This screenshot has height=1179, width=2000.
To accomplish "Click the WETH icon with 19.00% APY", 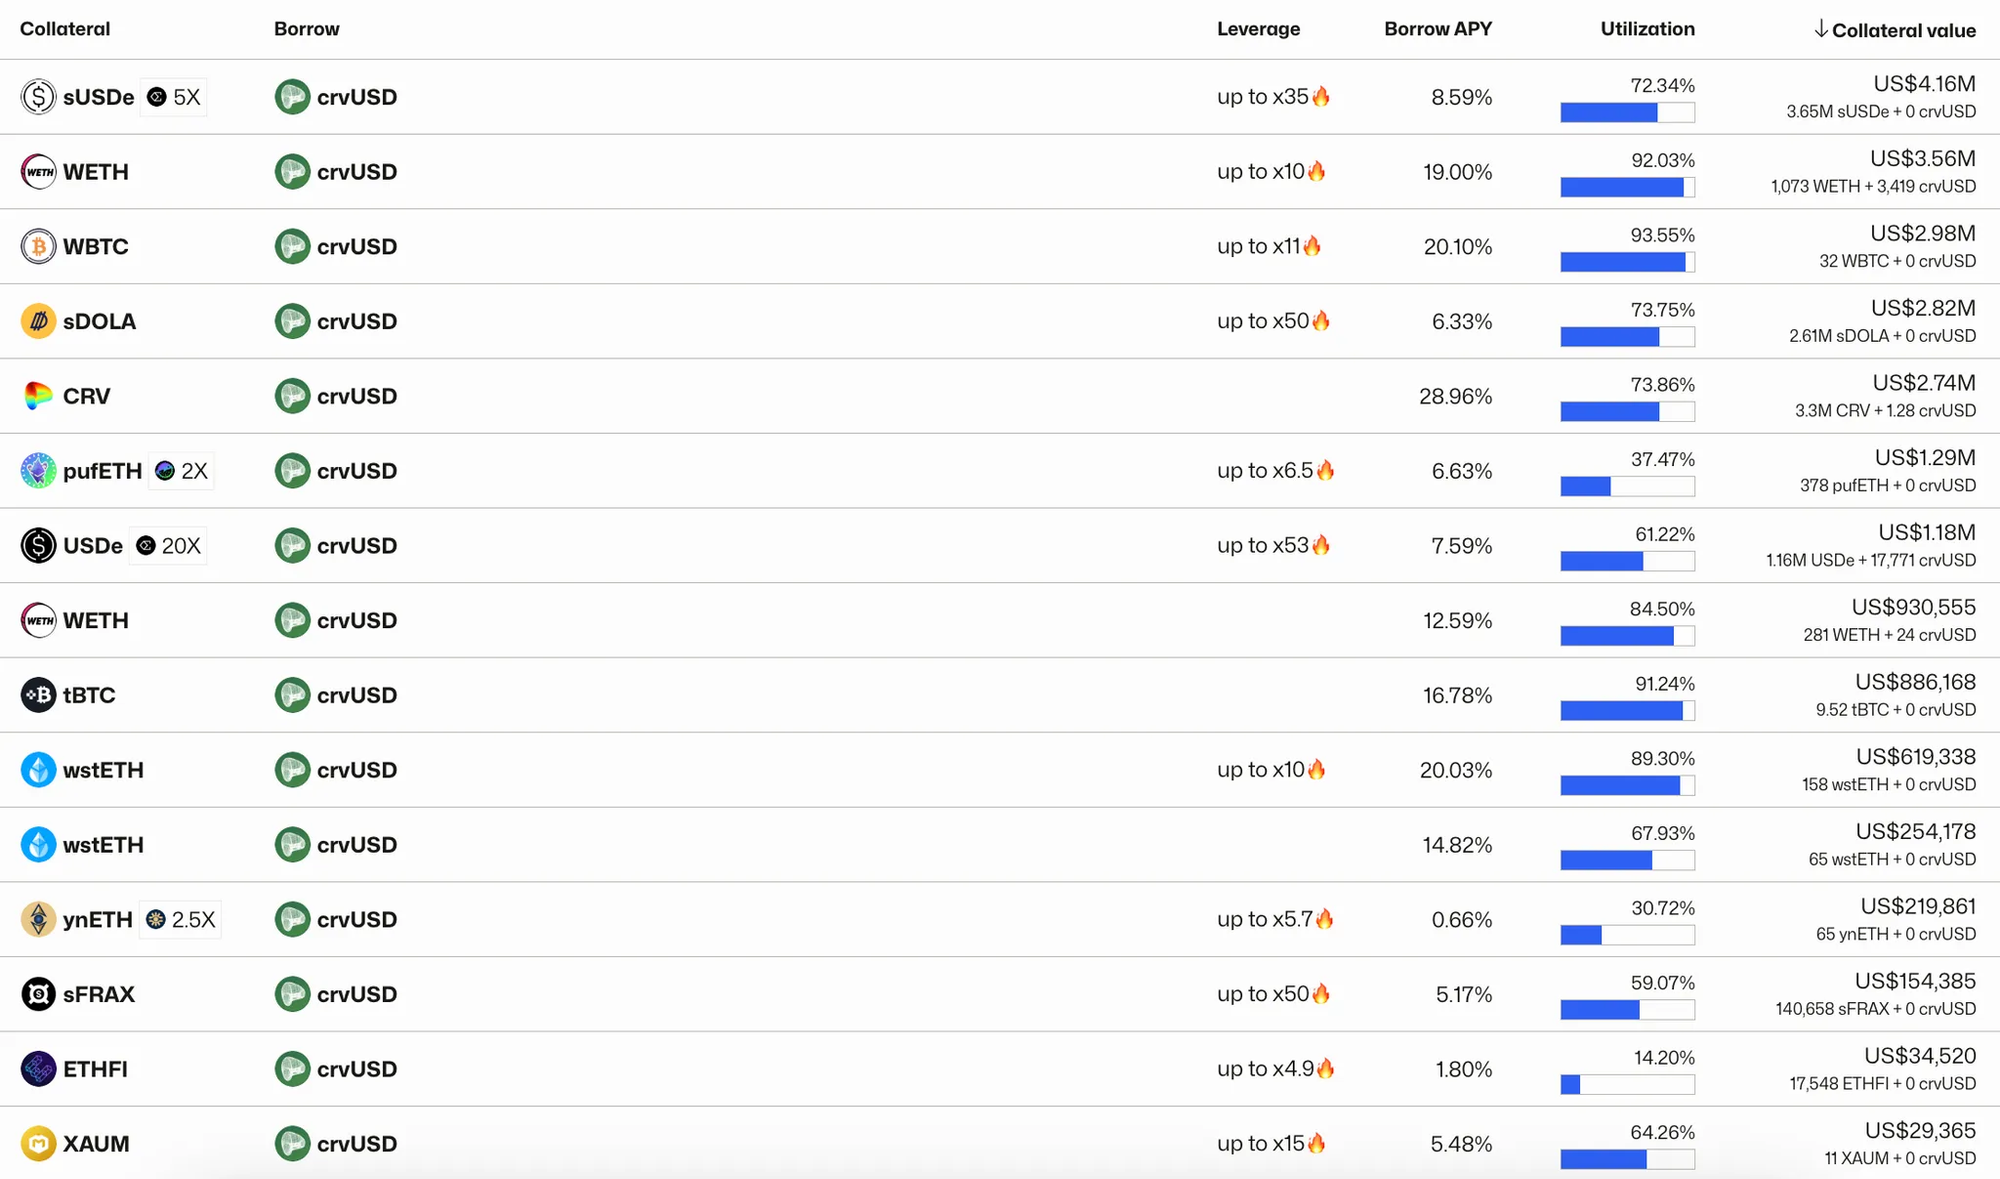I will coord(38,172).
